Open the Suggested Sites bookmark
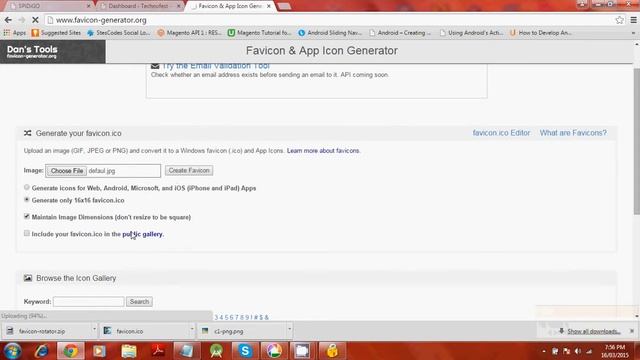The image size is (640, 360). coord(56,33)
